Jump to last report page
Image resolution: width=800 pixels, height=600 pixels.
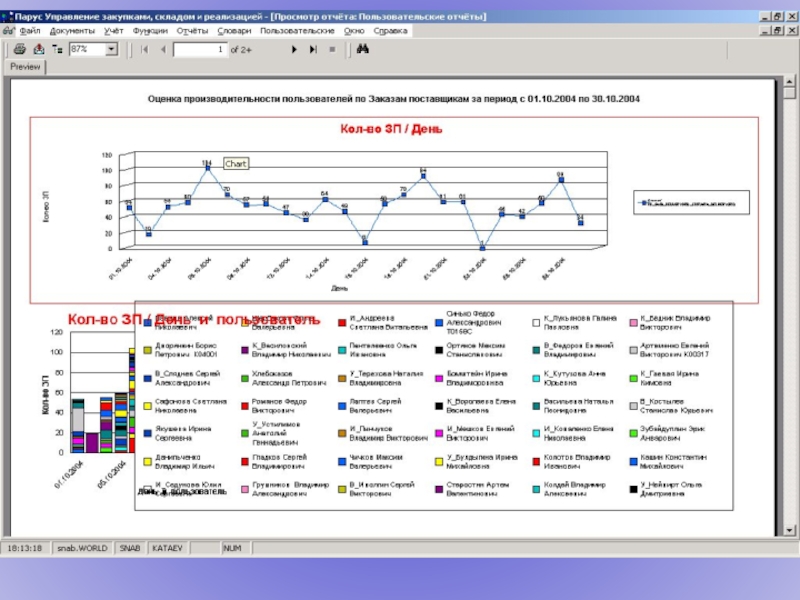313,48
